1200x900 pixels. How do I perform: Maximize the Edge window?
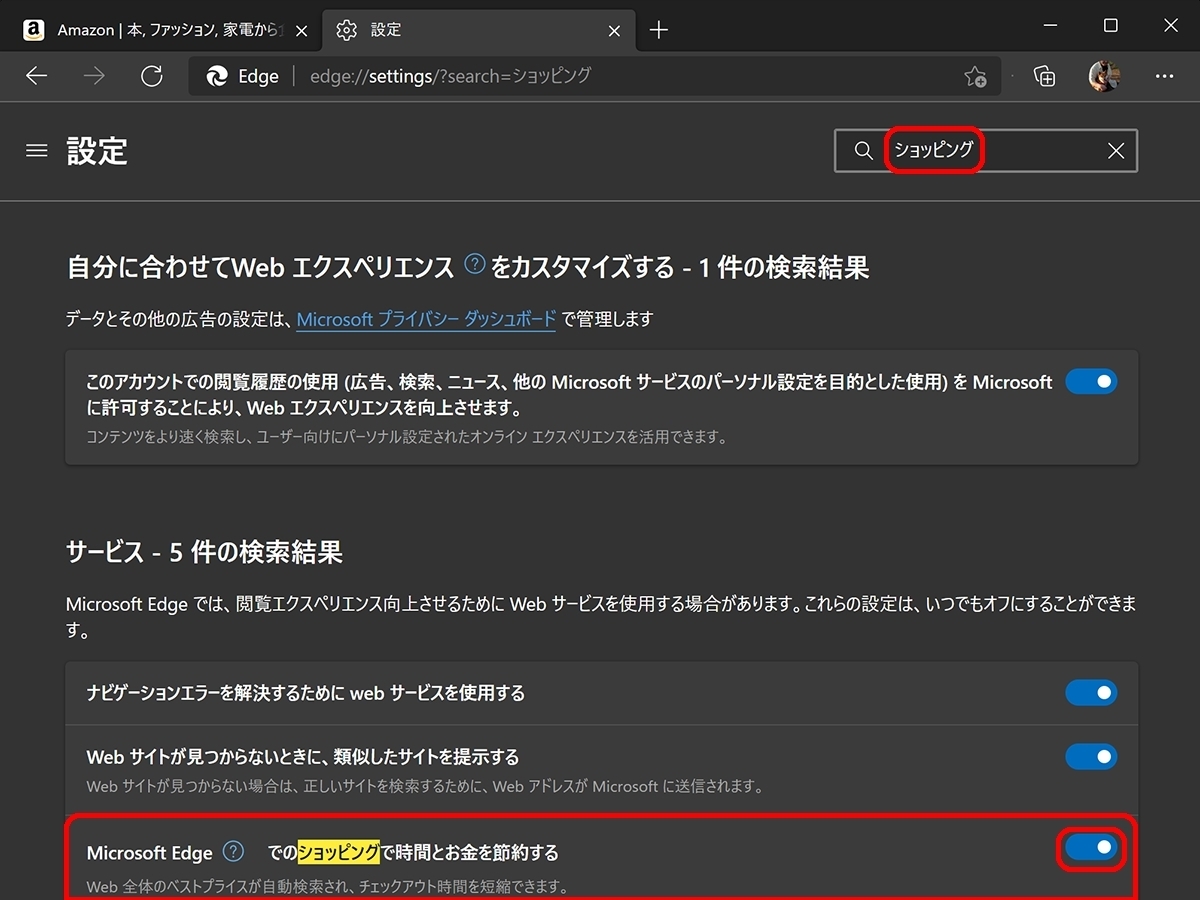pos(1110,26)
